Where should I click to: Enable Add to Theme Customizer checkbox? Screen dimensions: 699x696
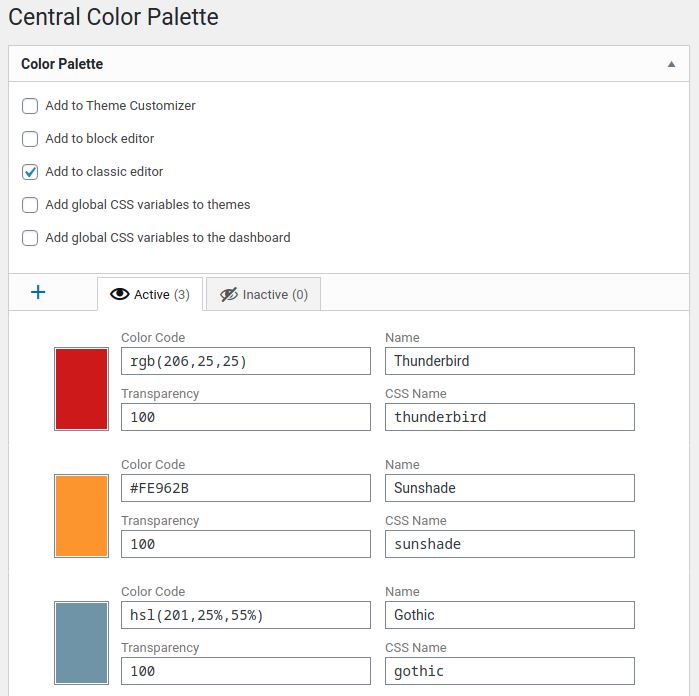(x=30, y=106)
